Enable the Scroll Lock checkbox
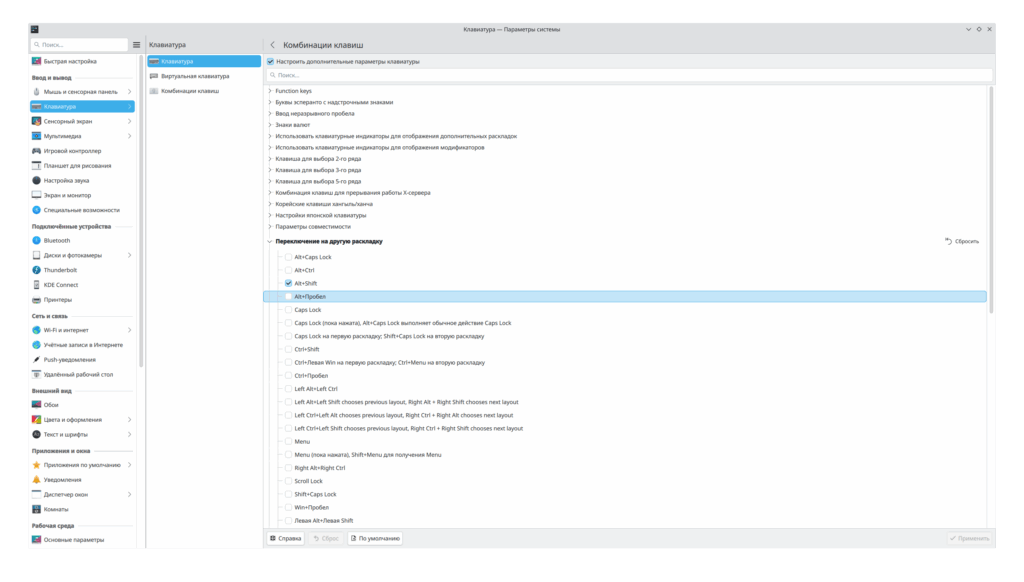1024x582 pixels. 289,481
